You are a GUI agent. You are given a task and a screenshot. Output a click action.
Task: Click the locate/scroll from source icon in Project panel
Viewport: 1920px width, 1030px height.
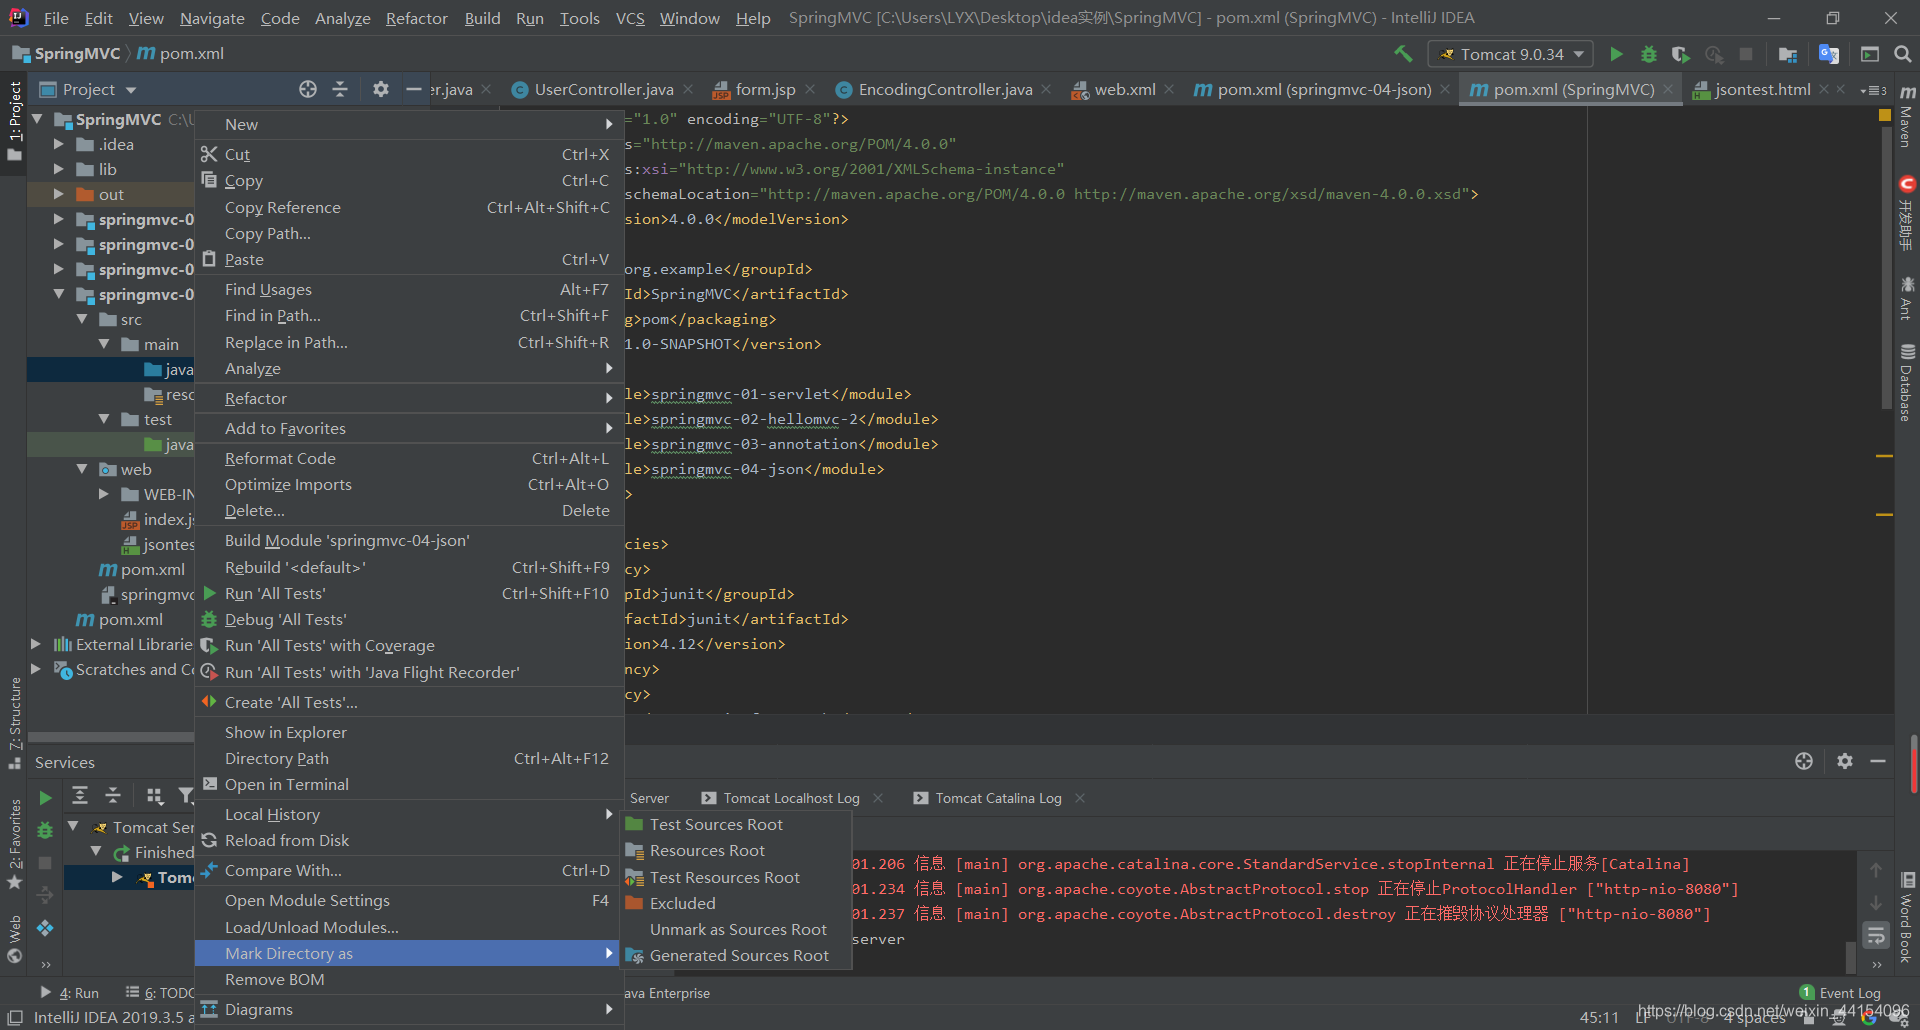tap(308, 89)
